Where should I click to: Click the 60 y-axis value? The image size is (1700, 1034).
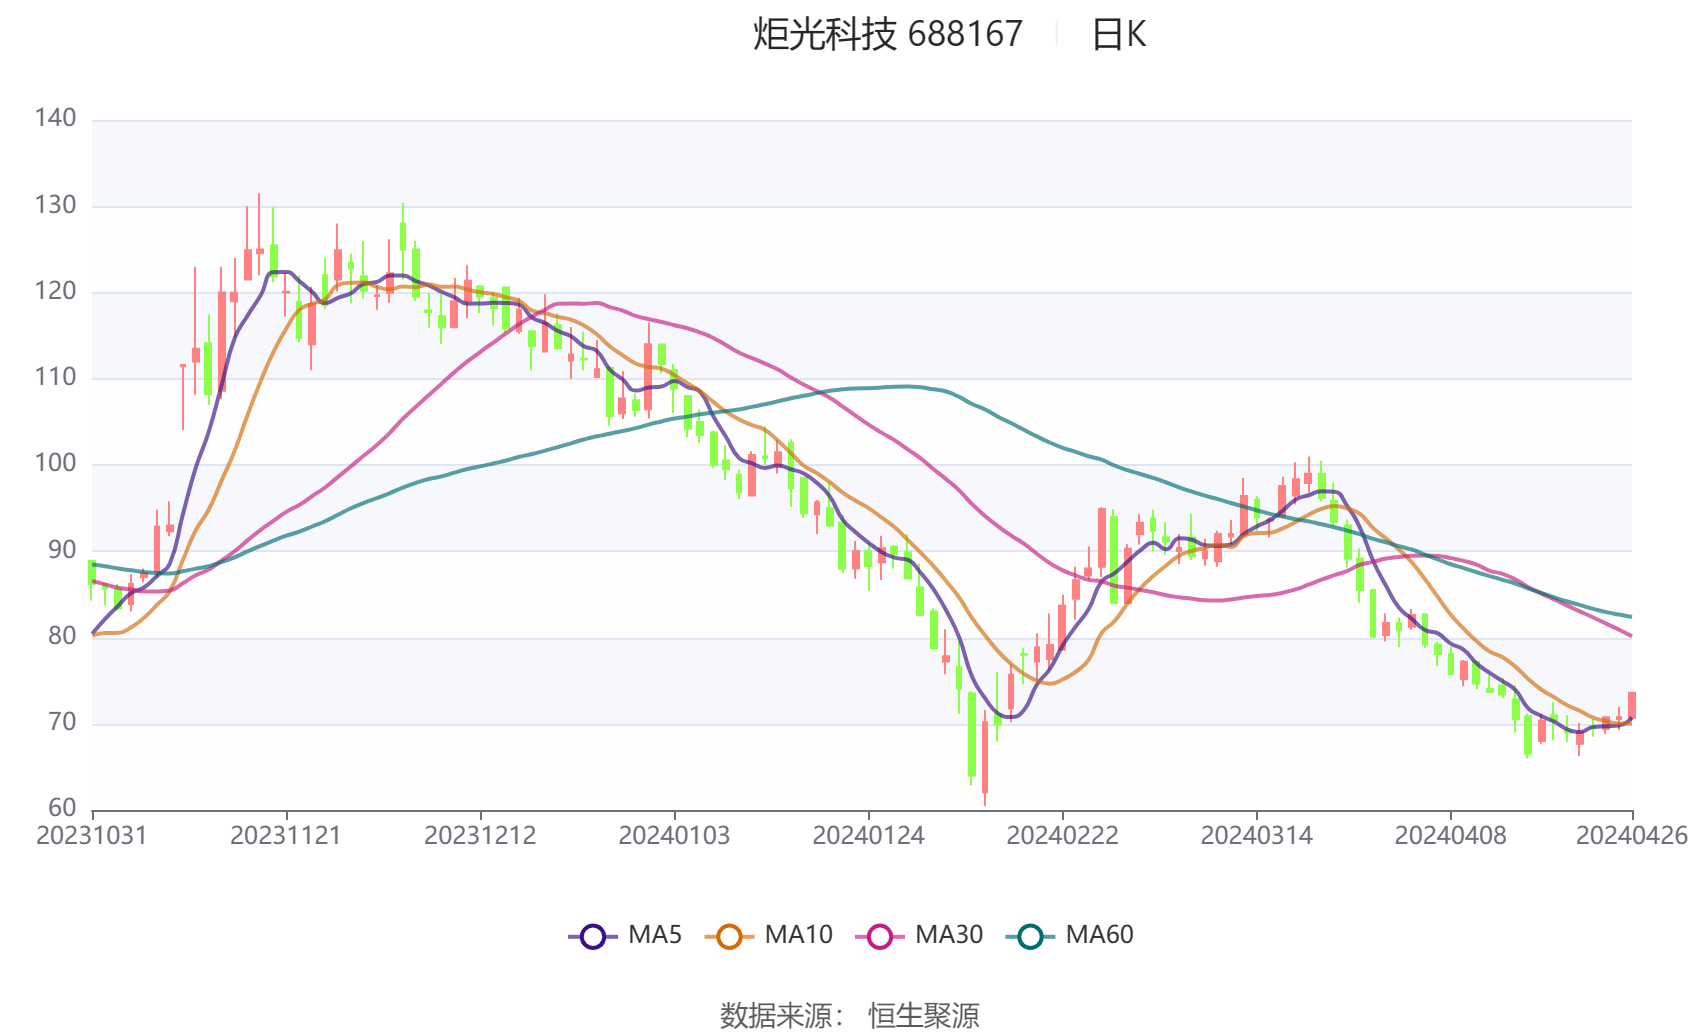62,808
